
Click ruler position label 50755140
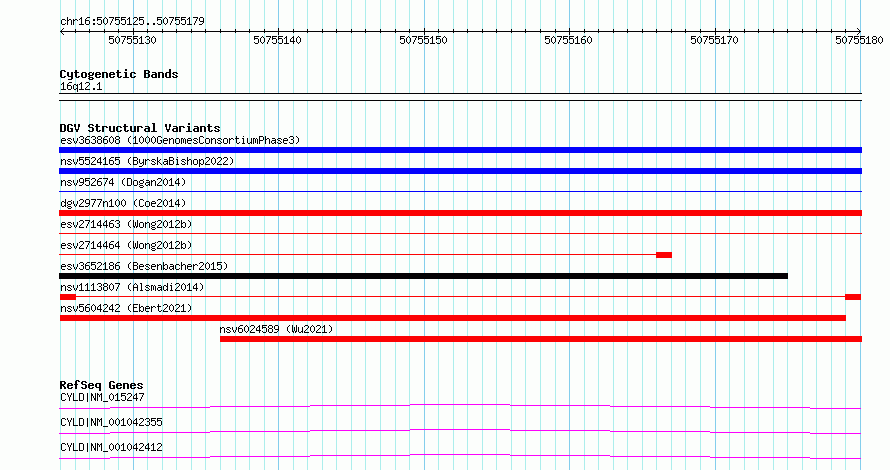click(x=278, y=40)
